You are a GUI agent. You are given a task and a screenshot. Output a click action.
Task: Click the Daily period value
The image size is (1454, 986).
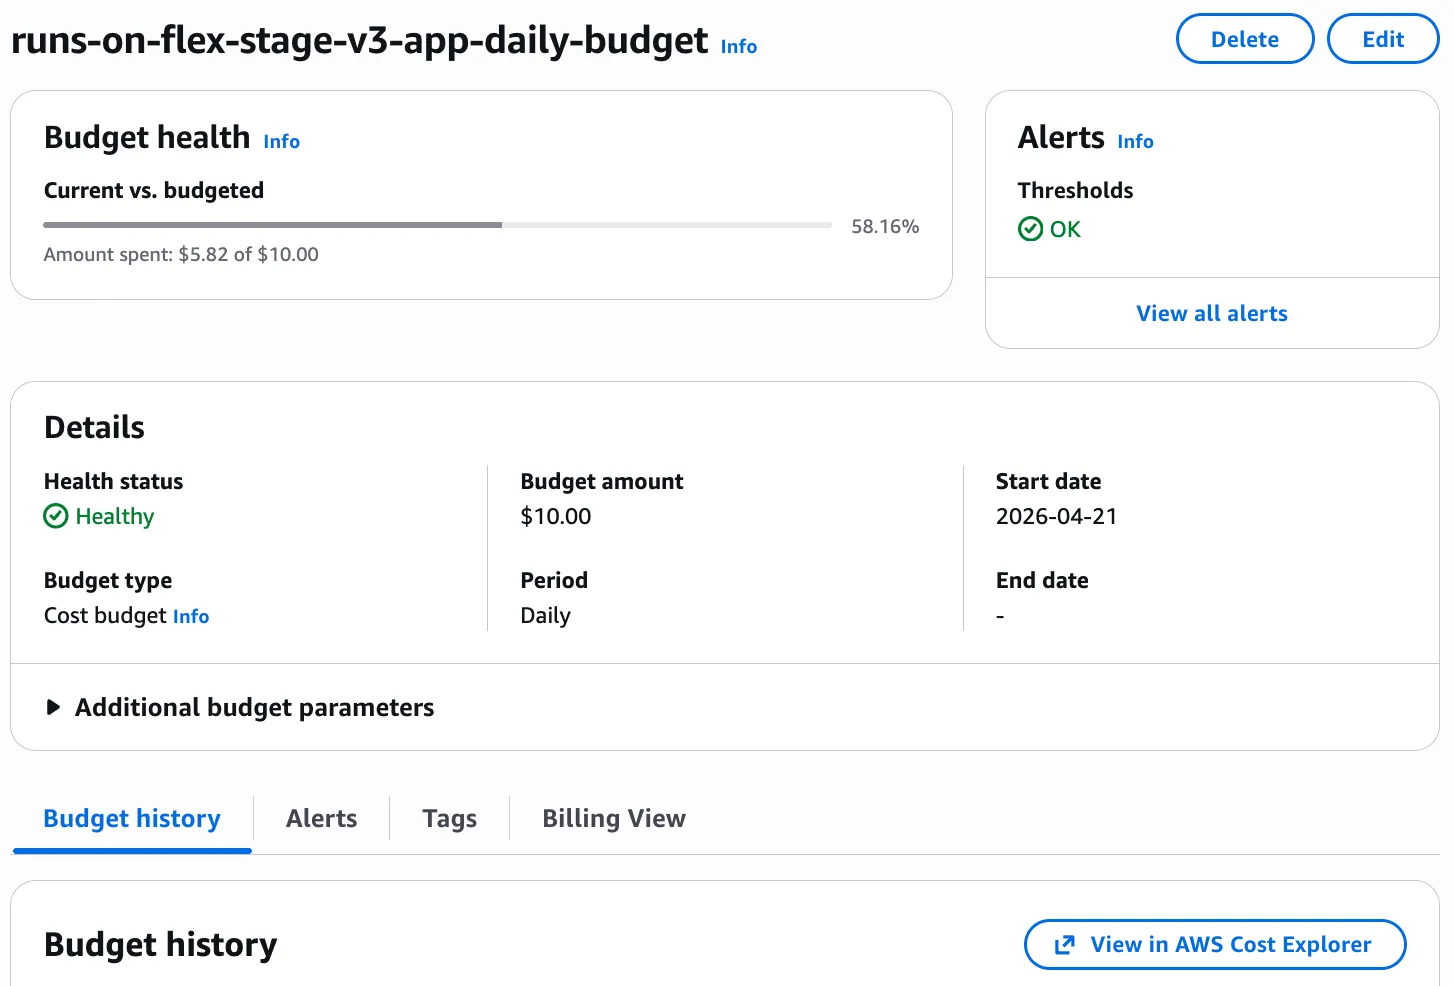pos(546,615)
